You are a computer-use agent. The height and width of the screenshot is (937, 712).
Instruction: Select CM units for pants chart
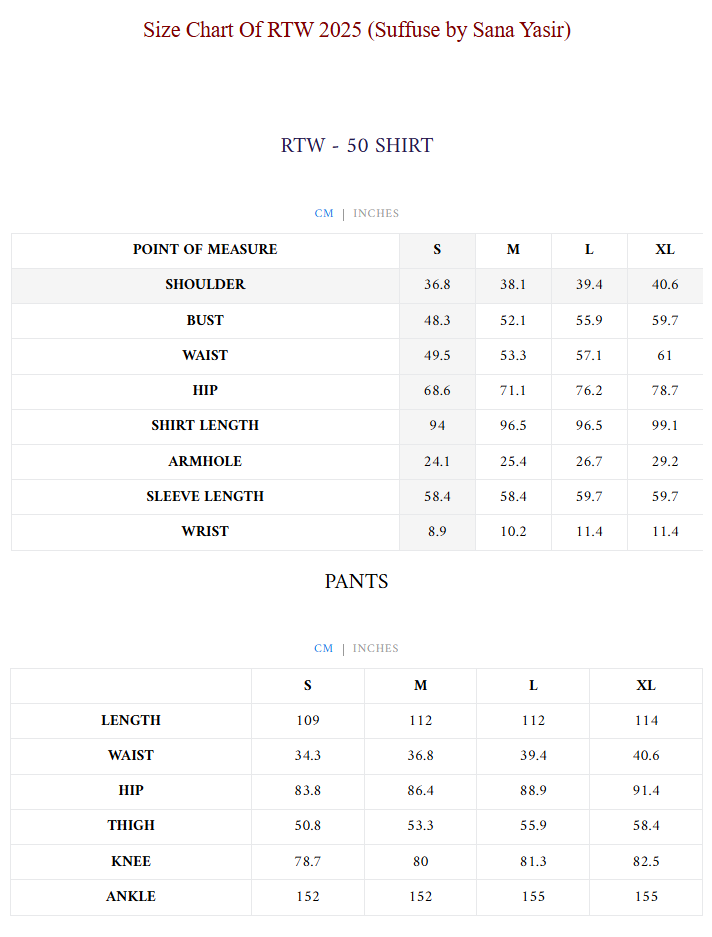[x=324, y=648]
